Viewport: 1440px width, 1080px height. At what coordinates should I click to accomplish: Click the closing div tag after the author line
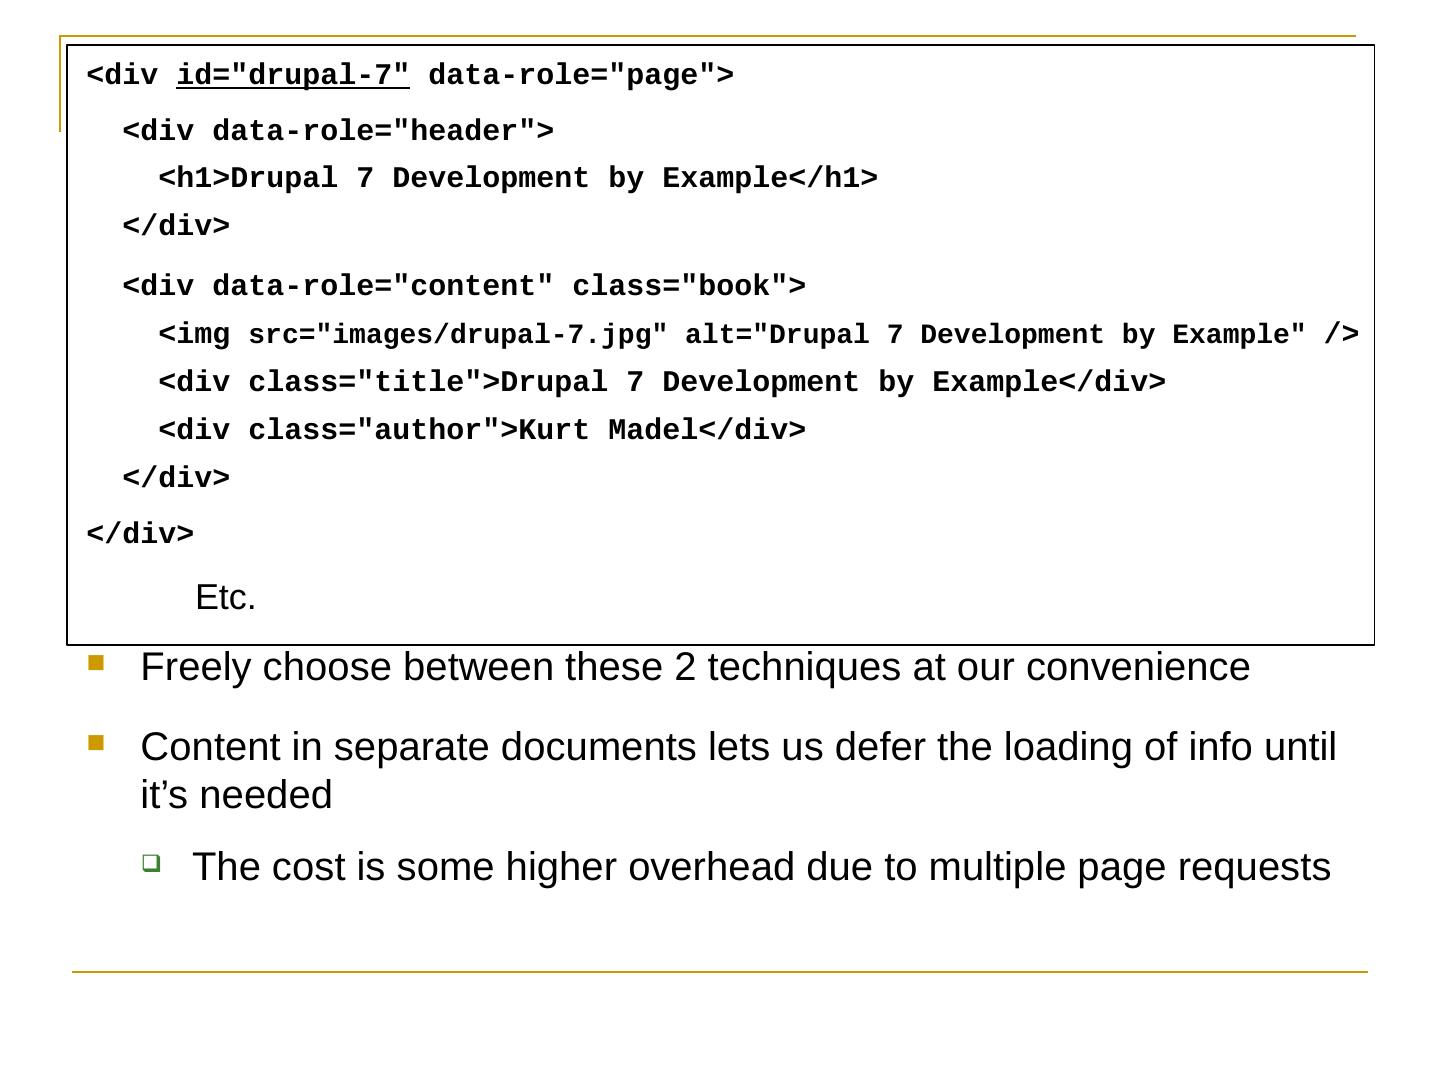[176, 478]
